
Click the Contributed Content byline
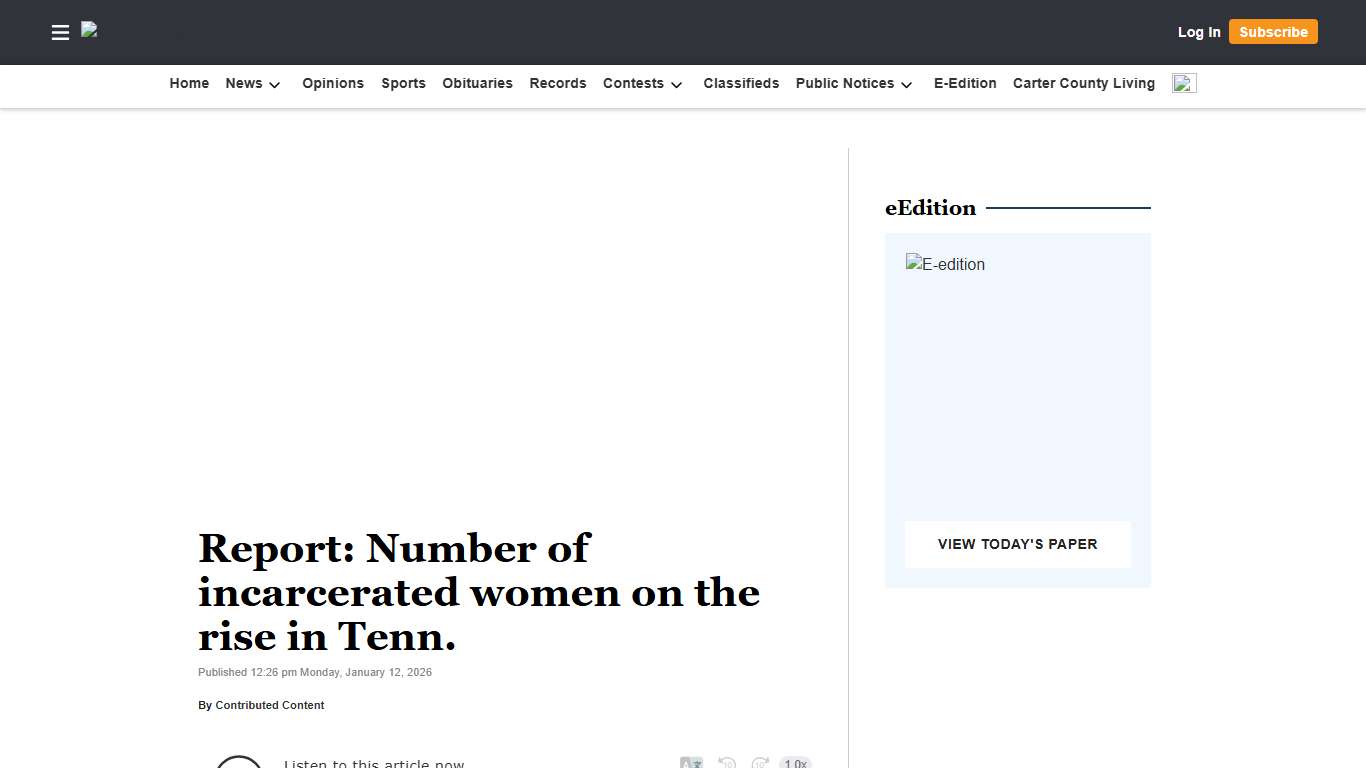[269, 705]
